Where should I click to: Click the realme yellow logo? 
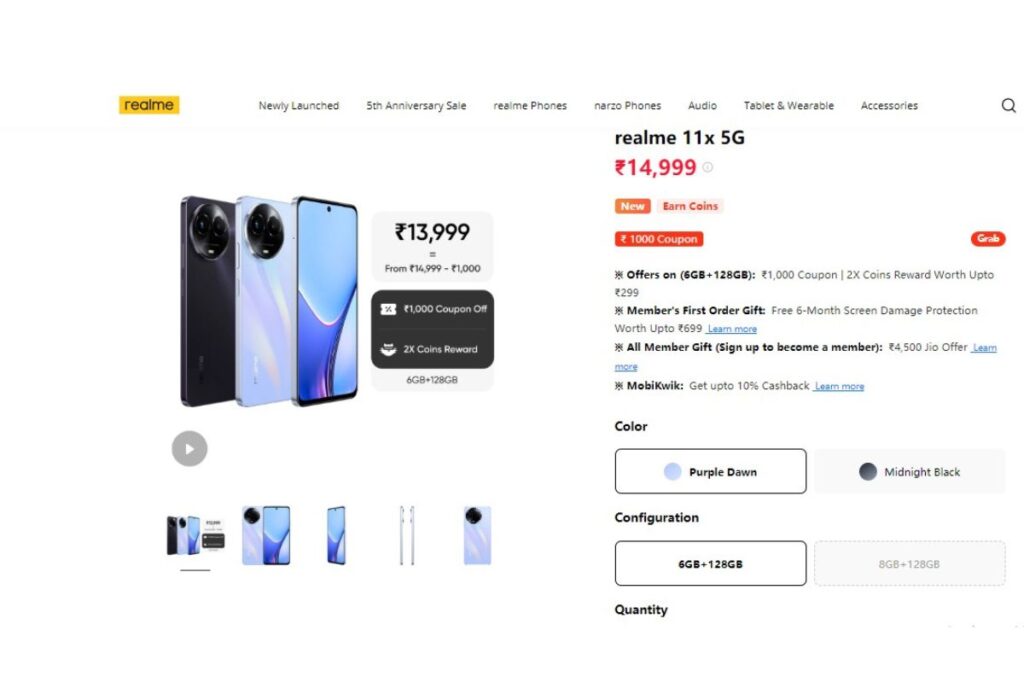[x=149, y=105]
